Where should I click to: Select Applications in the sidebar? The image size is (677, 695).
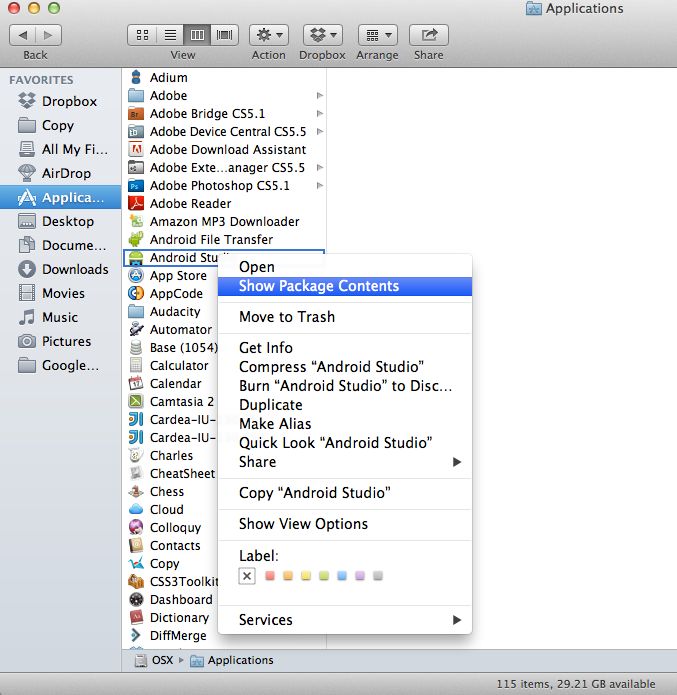(60, 197)
